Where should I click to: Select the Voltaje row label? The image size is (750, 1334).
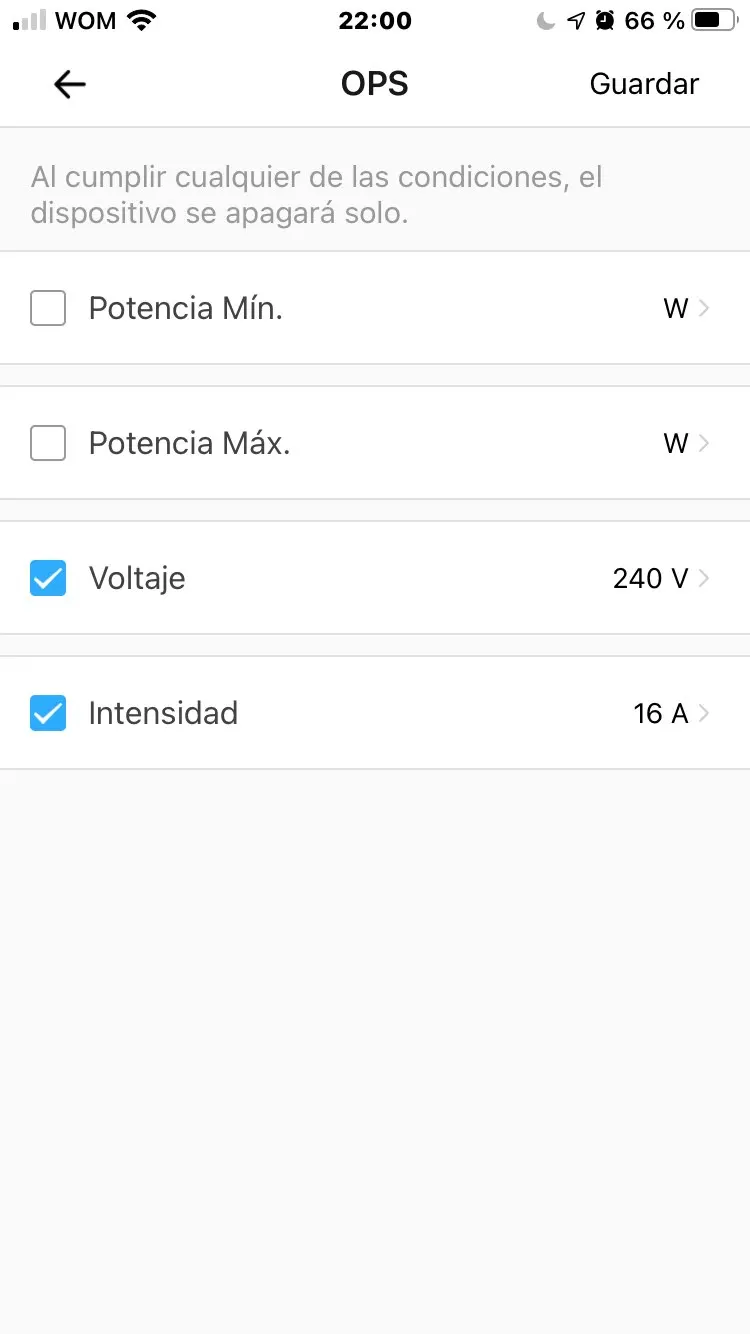(137, 578)
